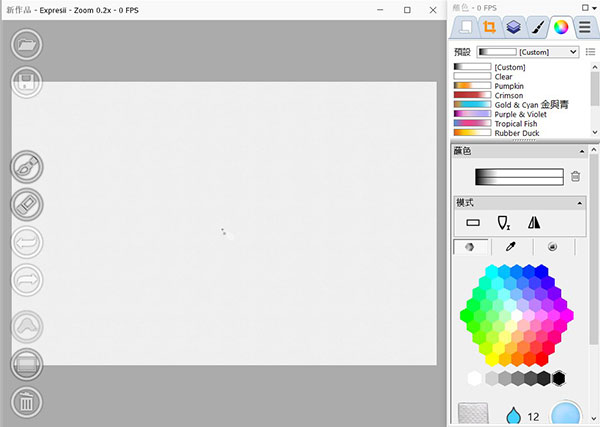Image resolution: width=600 pixels, height=427 pixels.
Task: Open the preset gradient dropdown showing [Custom]
Action: [528, 52]
